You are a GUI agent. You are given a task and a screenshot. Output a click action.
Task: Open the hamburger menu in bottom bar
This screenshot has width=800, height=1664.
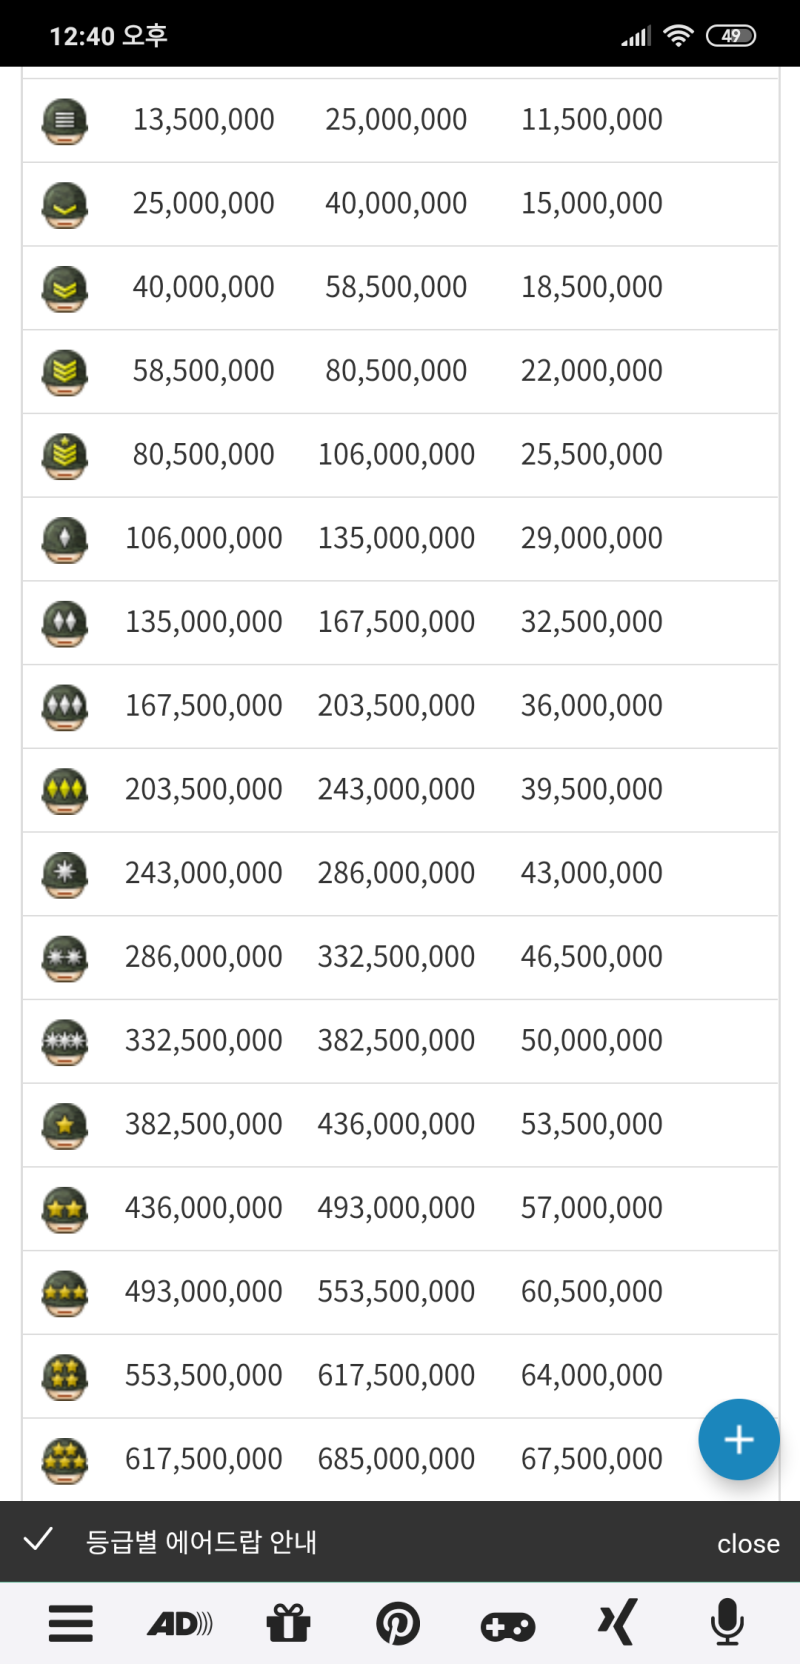[x=71, y=1623]
